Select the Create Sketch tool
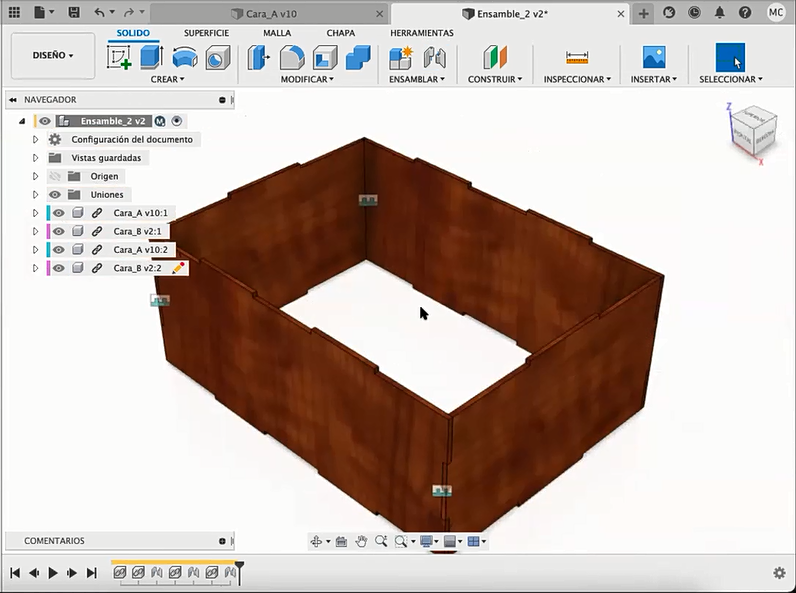Viewport: 796px width, 593px height. pyautogui.click(x=119, y=57)
